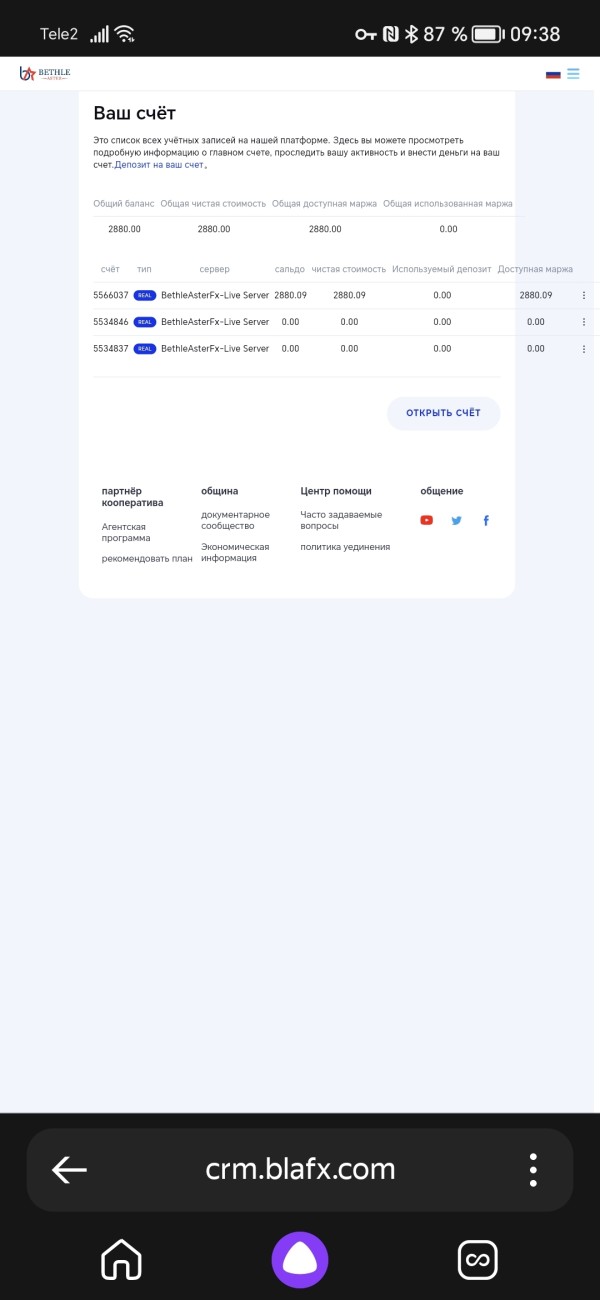Image resolution: width=600 pixels, height=1300 pixels.
Task: Open options for account 5534837
Action: (584, 349)
